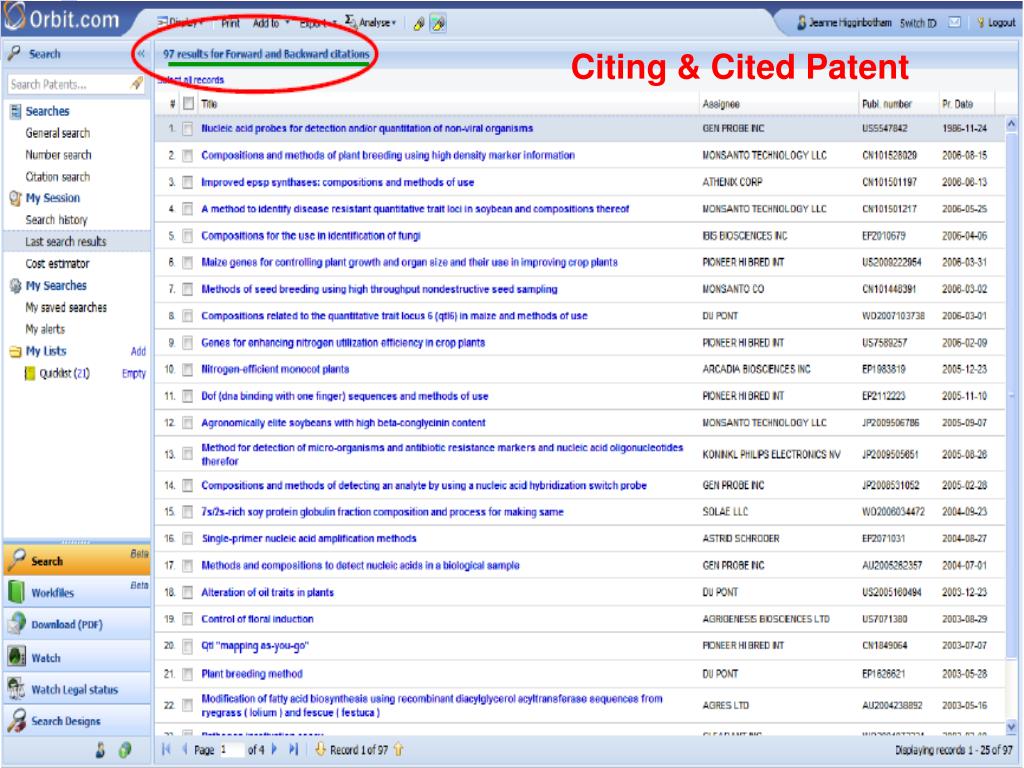Viewport: 1024px width, 768px height.
Task: Click Print in the toolbar
Action: [x=230, y=23]
